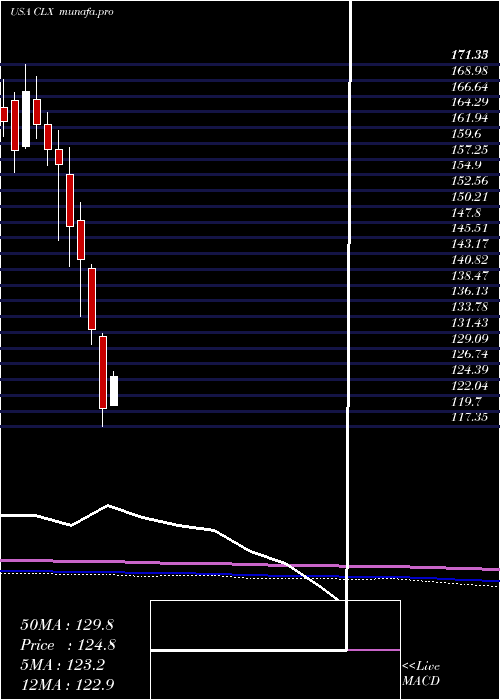Click the 166.64 price axis label

pyautogui.click(x=469, y=87)
